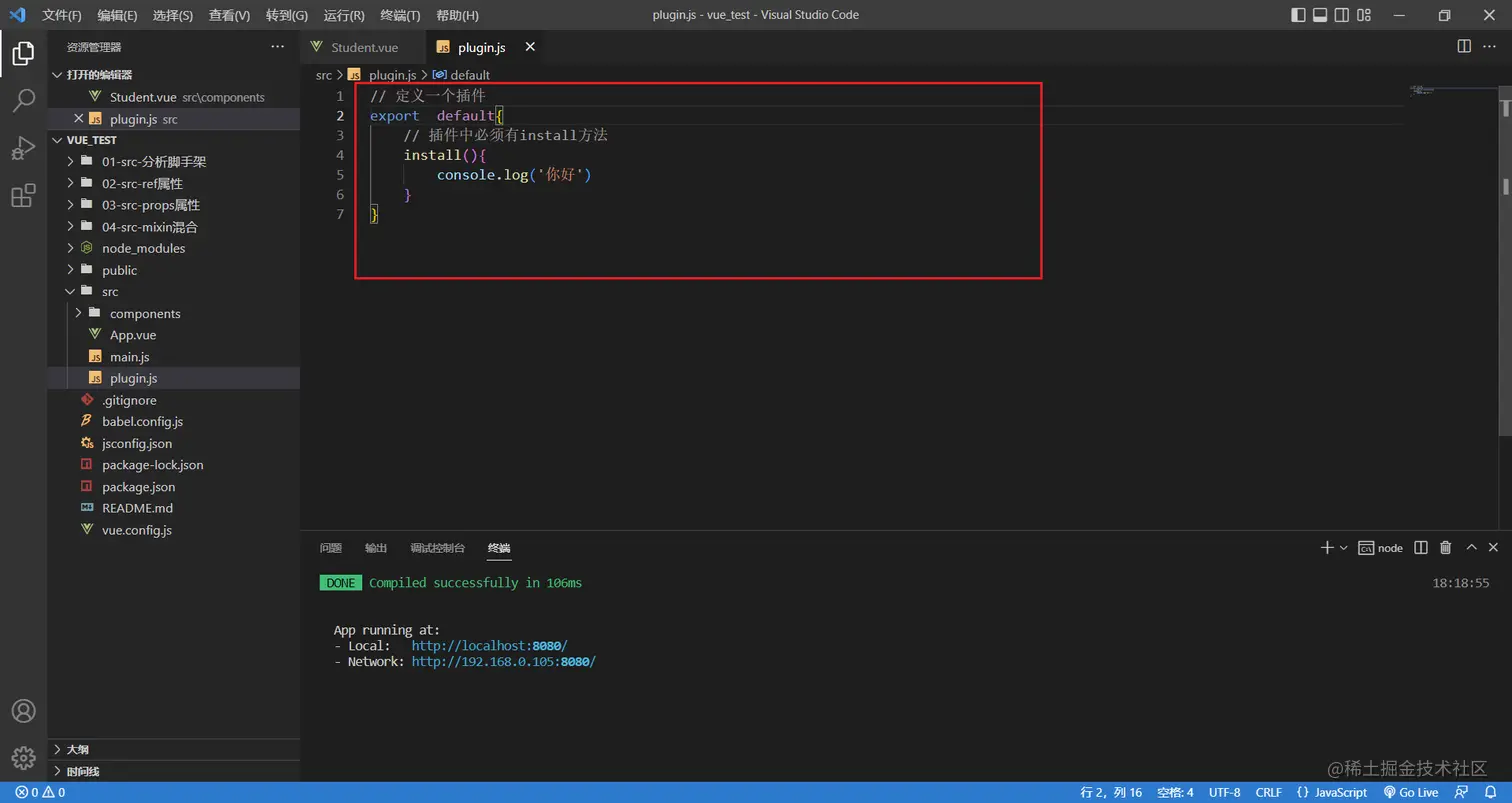Expand the 04-src-mixin混合 folder

[174, 227]
